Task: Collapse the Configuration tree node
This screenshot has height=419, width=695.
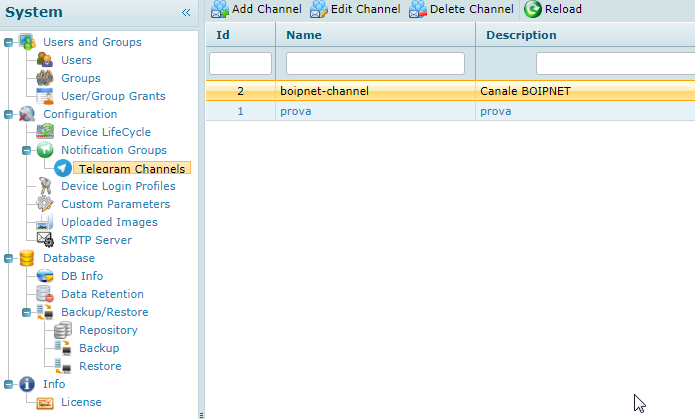Action: (x=8, y=114)
